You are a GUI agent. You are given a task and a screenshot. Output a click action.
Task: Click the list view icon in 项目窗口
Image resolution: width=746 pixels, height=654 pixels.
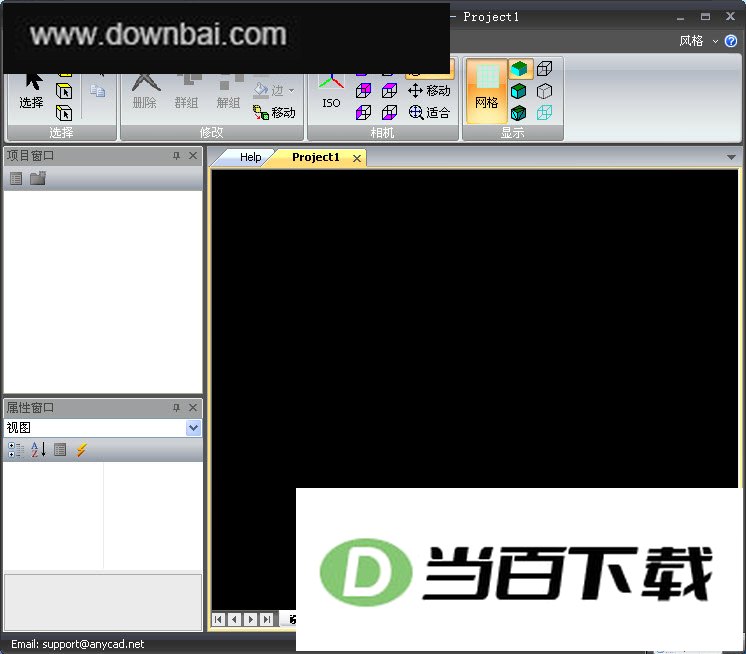click(16, 179)
